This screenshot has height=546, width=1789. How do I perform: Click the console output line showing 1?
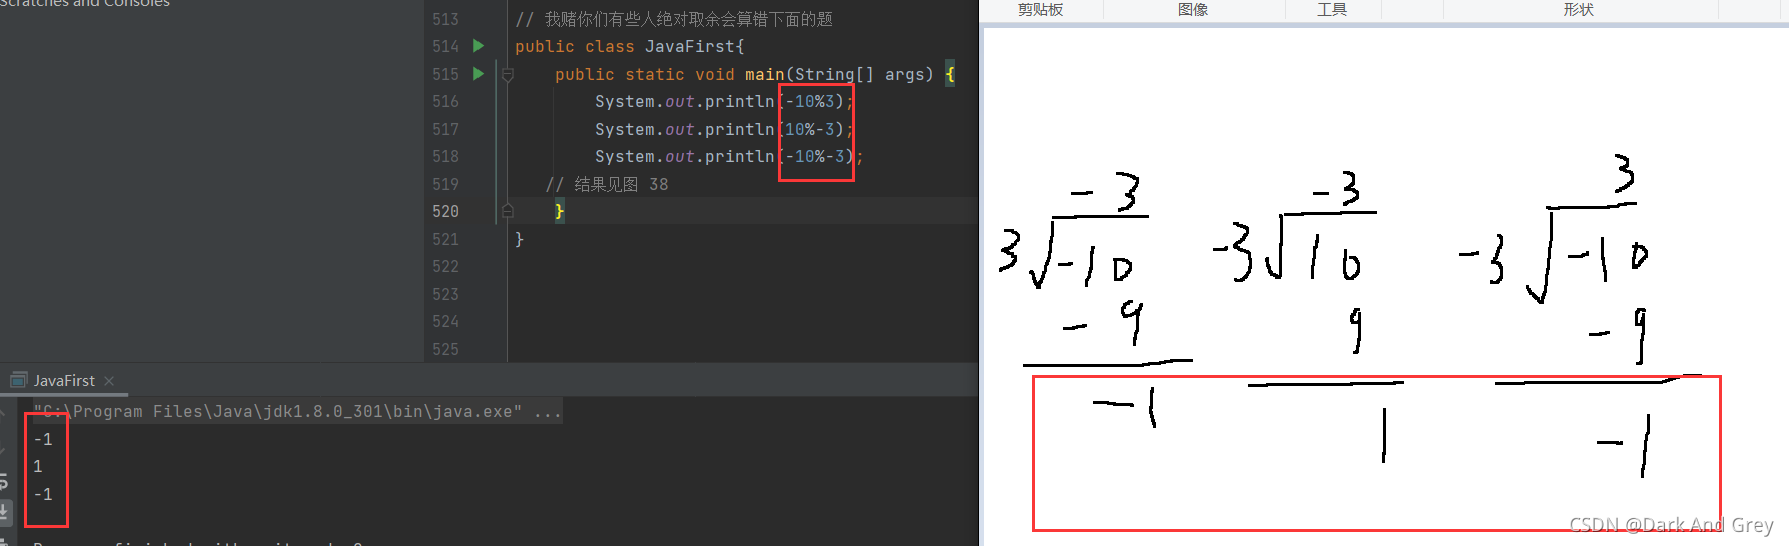pyautogui.click(x=38, y=466)
